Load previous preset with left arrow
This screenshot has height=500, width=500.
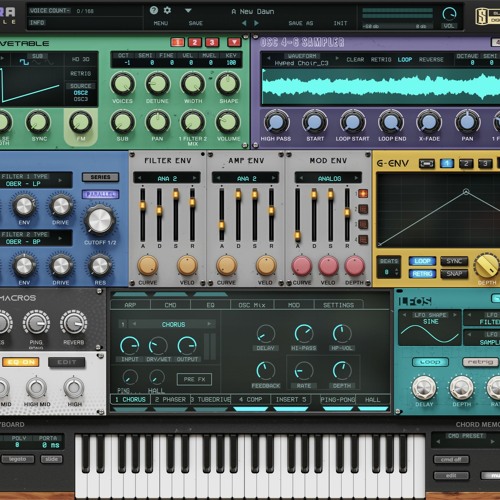(x=244, y=23)
